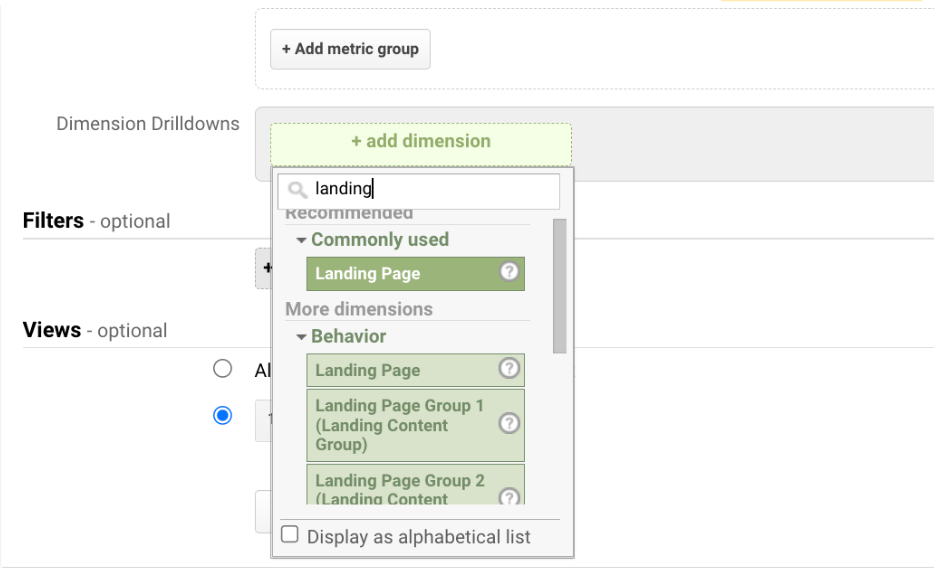Screen dimensions: 934x568
Task: Enable Display as alphabetical list checkbox
Action: (x=290, y=535)
